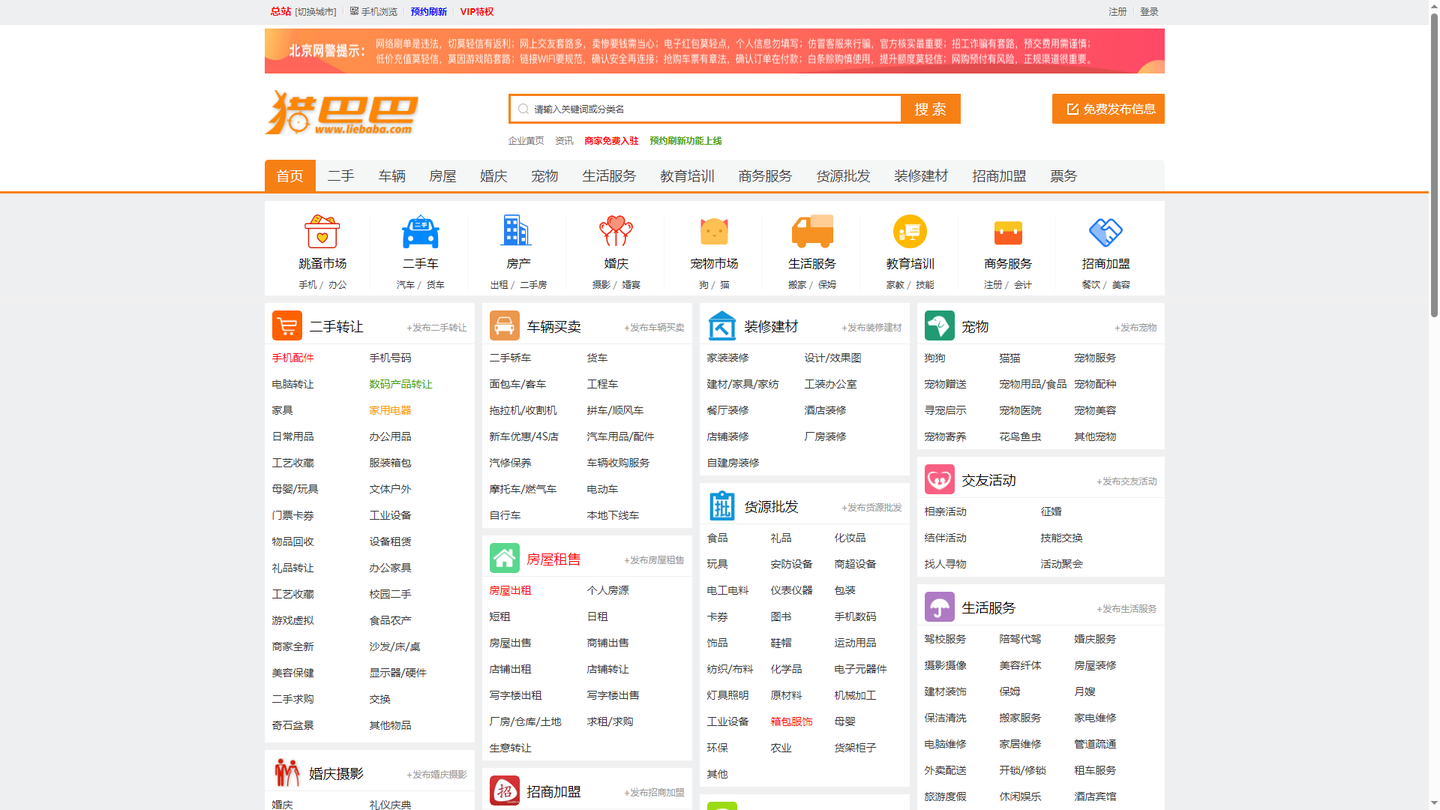The height and width of the screenshot is (810, 1440).
Task: Open 摩托车/燃气车 category link
Action: (523, 490)
